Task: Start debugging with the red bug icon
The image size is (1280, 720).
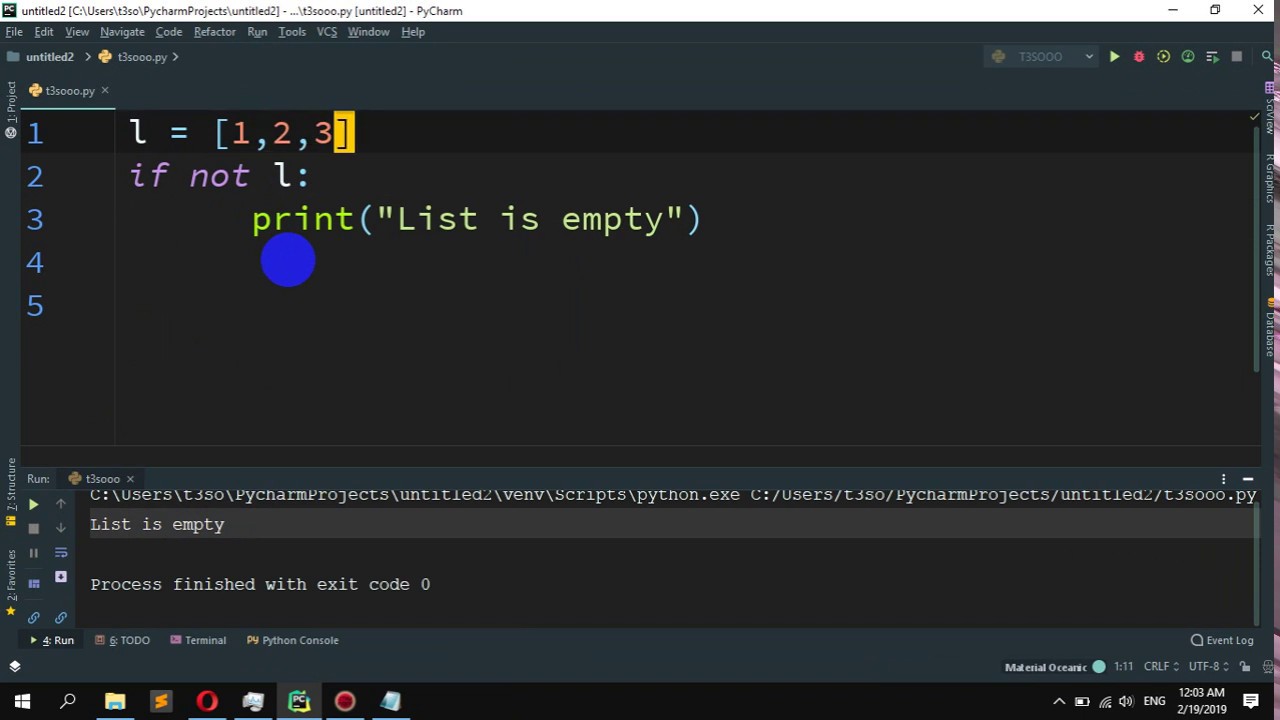Action: click(x=1139, y=57)
